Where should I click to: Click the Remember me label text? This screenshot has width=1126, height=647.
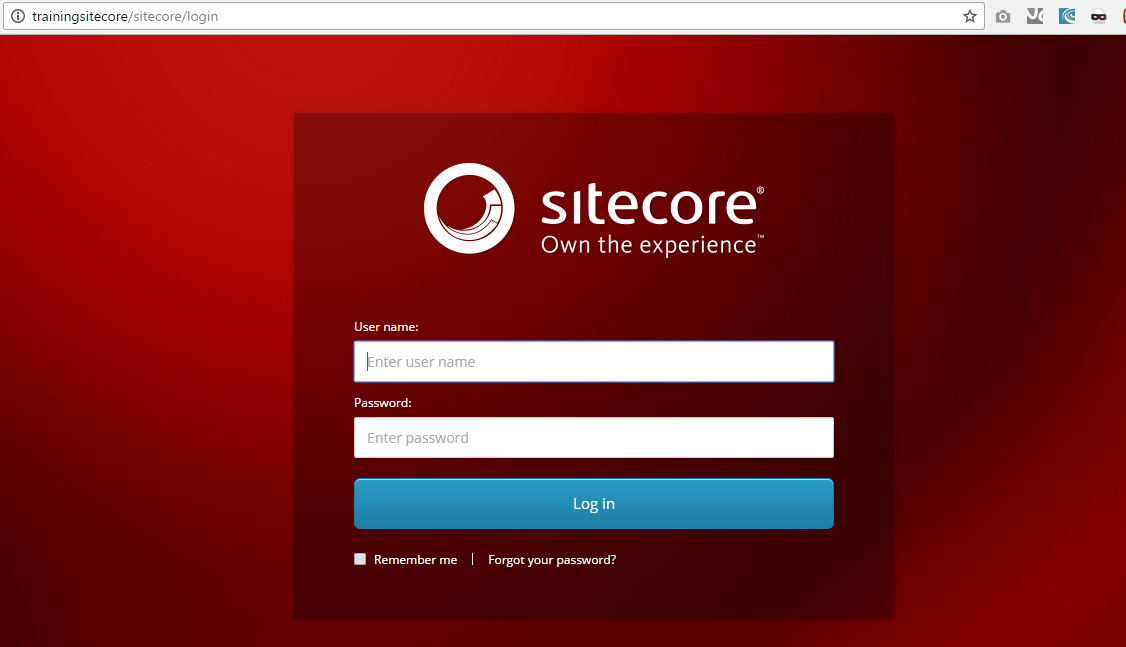tap(415, 559)
